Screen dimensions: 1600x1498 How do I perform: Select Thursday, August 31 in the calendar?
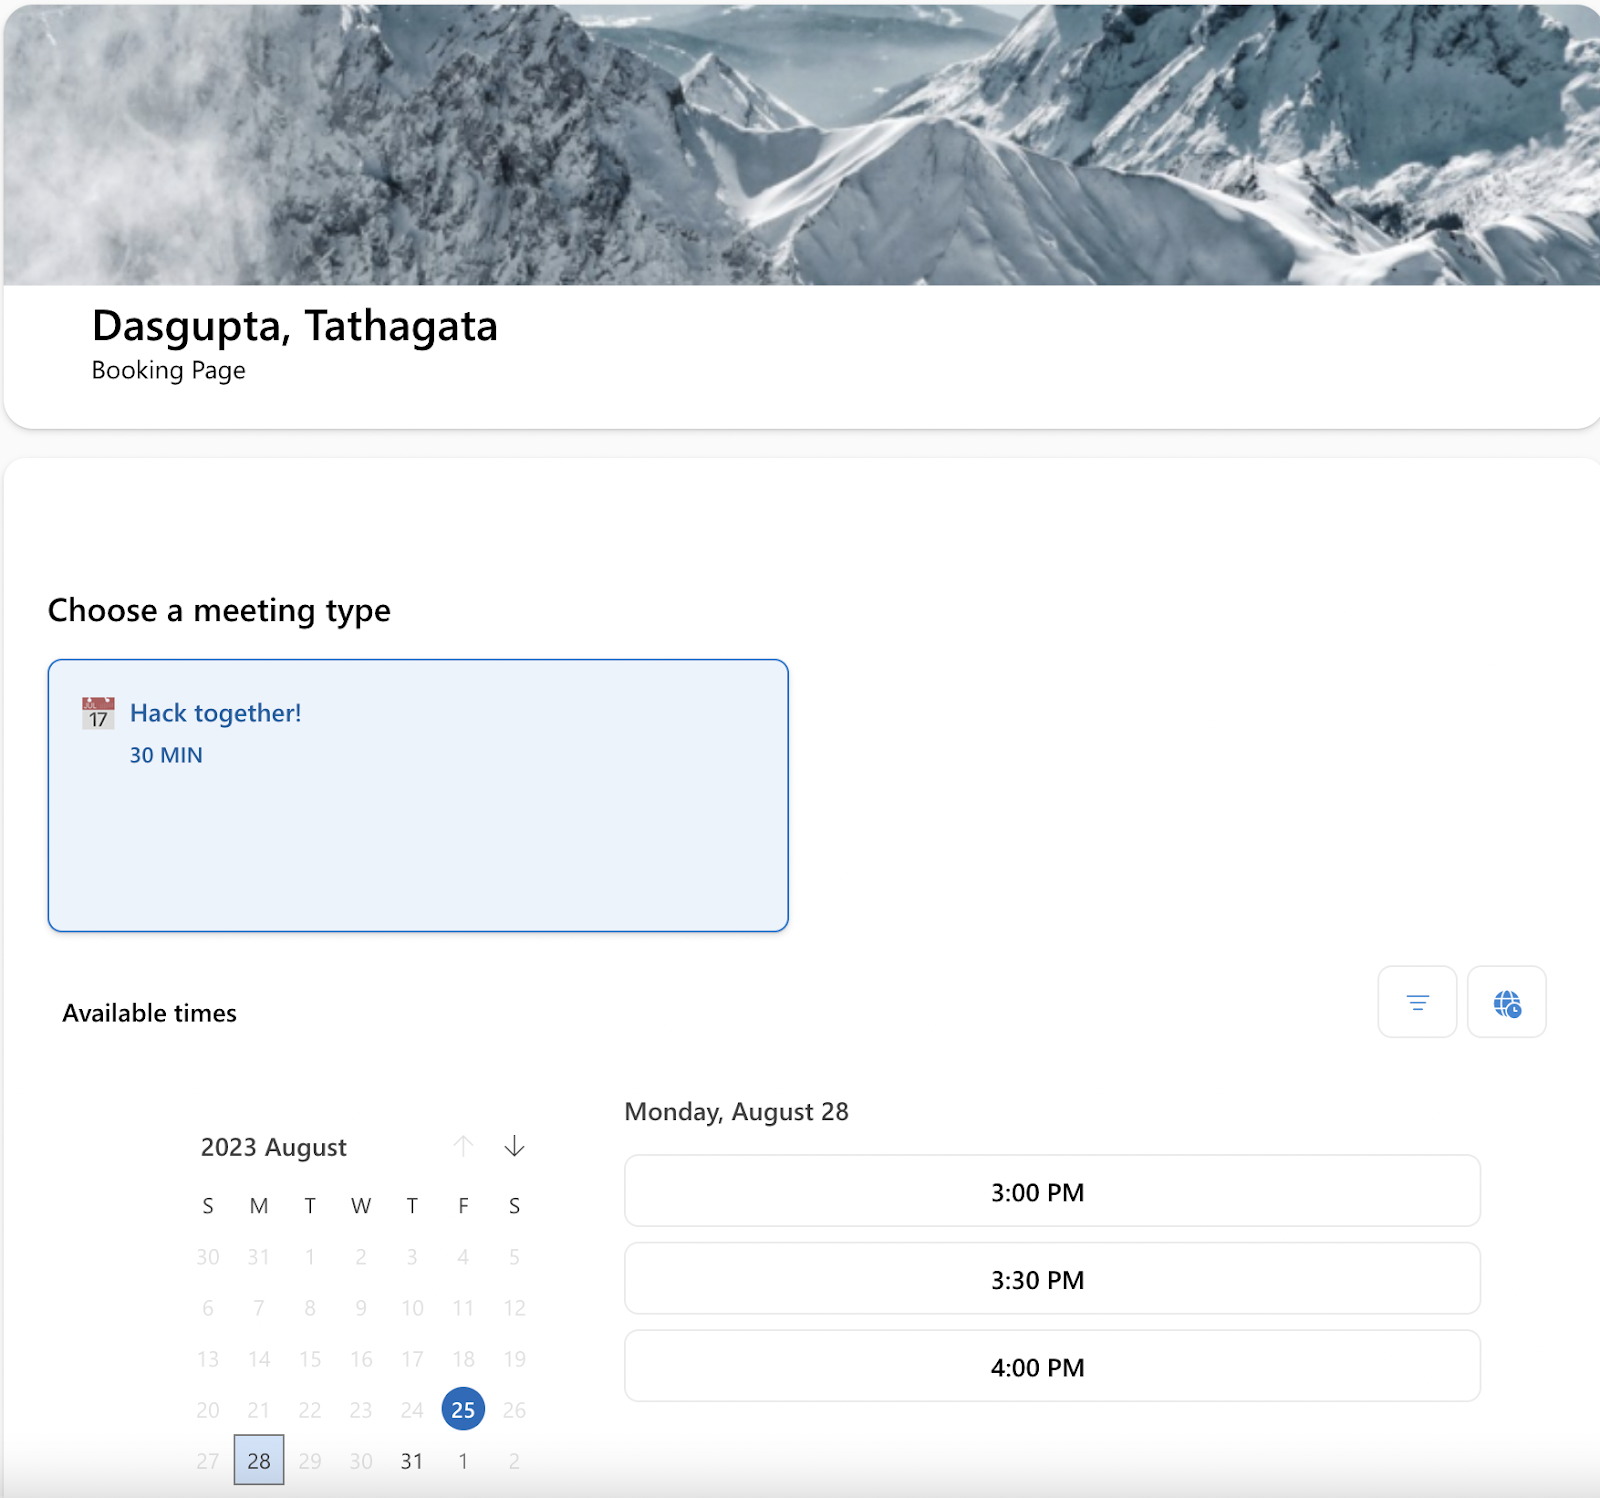pyautogui.click(x=412, y=1461)
